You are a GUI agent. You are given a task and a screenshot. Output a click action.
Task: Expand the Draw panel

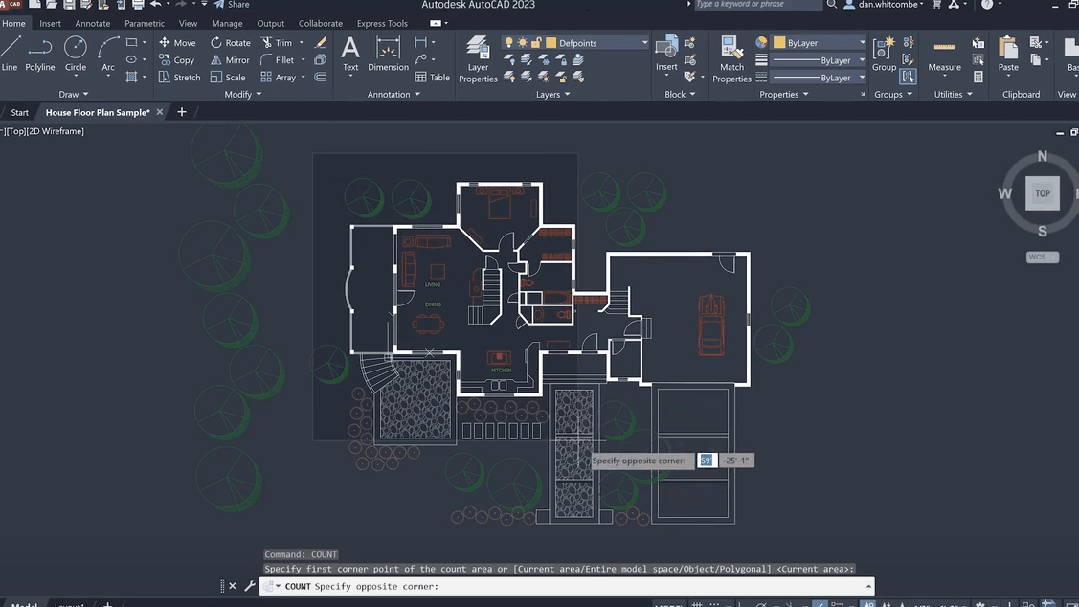point(74,95)
